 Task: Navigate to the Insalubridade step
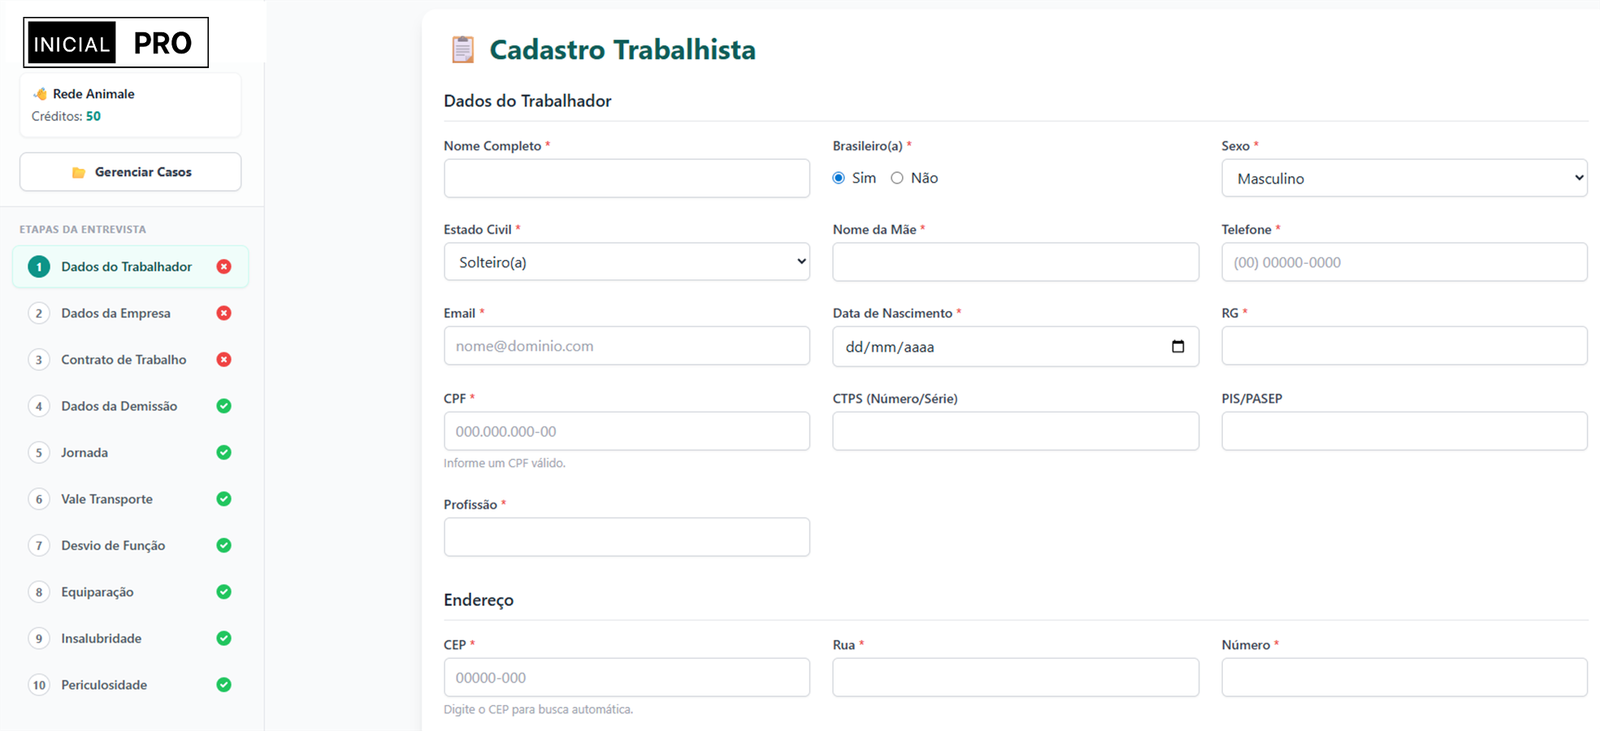101,638
